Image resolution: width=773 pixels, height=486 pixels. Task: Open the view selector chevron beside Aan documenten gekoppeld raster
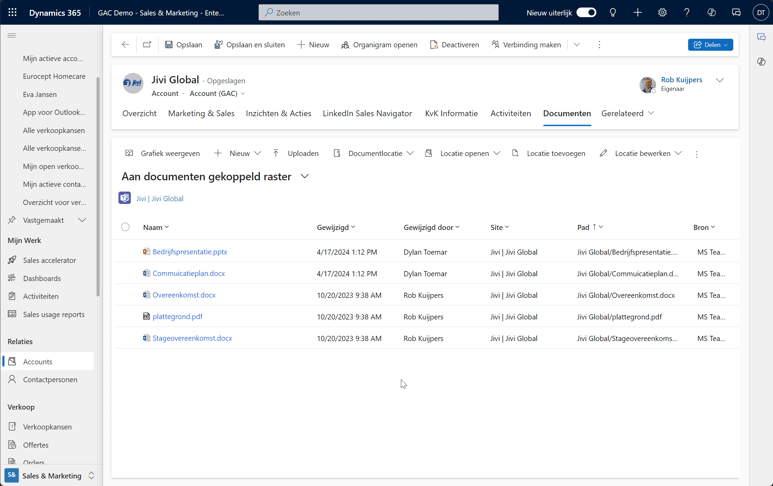pyautogui.click(x=305, y=176)
